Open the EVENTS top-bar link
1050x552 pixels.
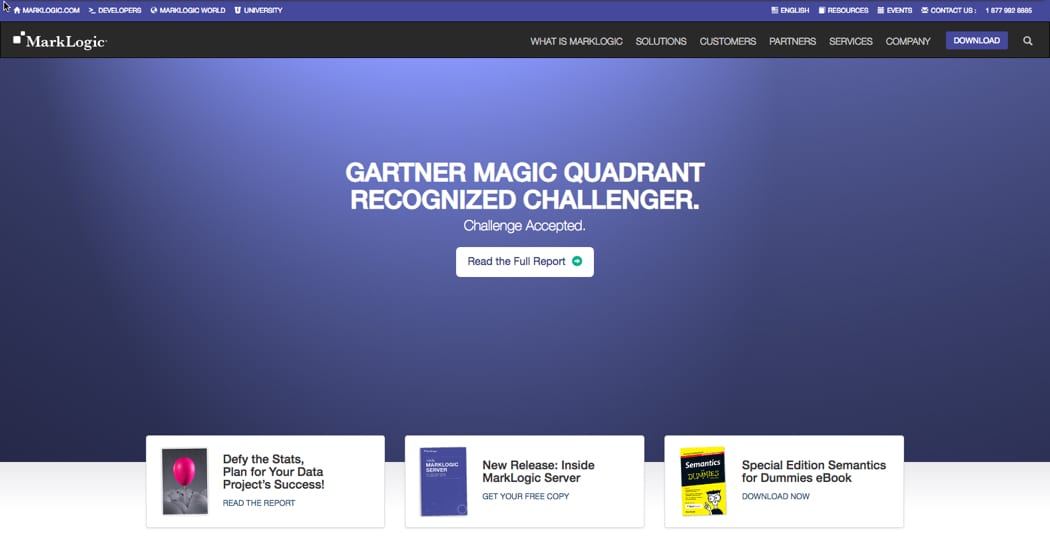(x=899, y=10)
